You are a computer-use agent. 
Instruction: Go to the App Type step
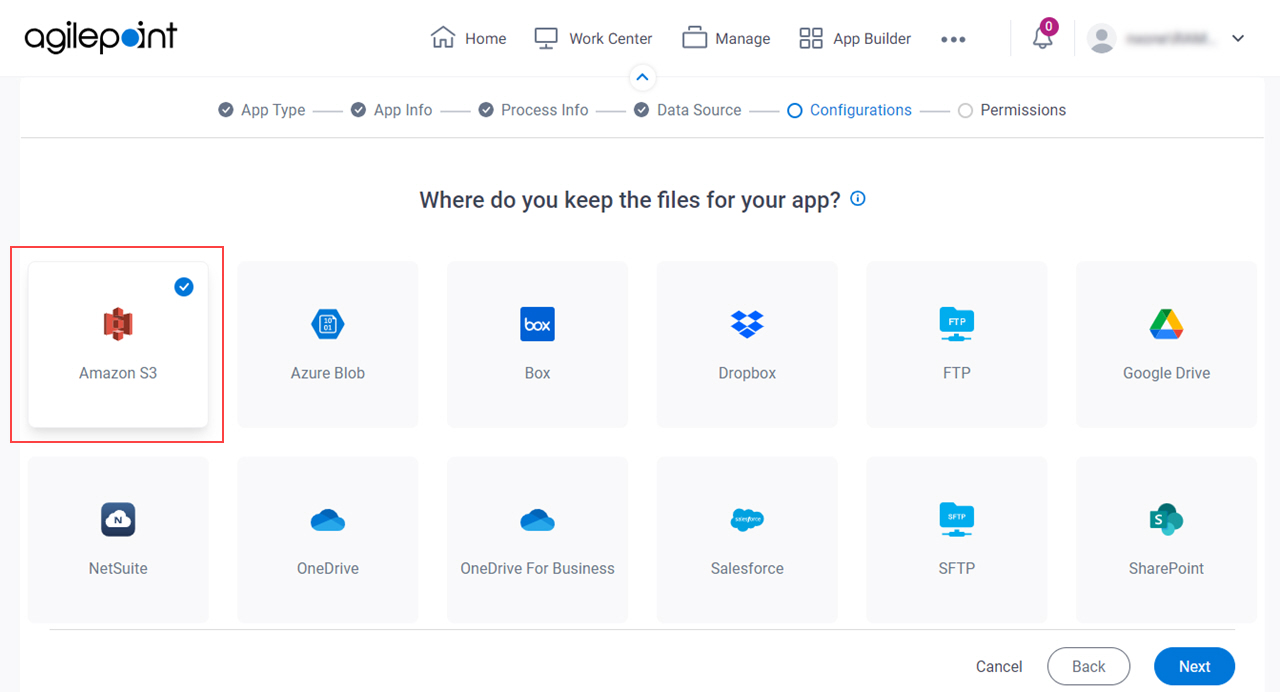[x=262, y=110]
